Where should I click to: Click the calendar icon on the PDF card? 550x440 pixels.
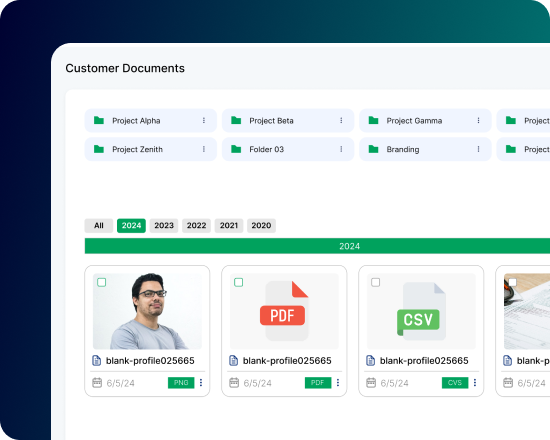click(x=234, y=382)
